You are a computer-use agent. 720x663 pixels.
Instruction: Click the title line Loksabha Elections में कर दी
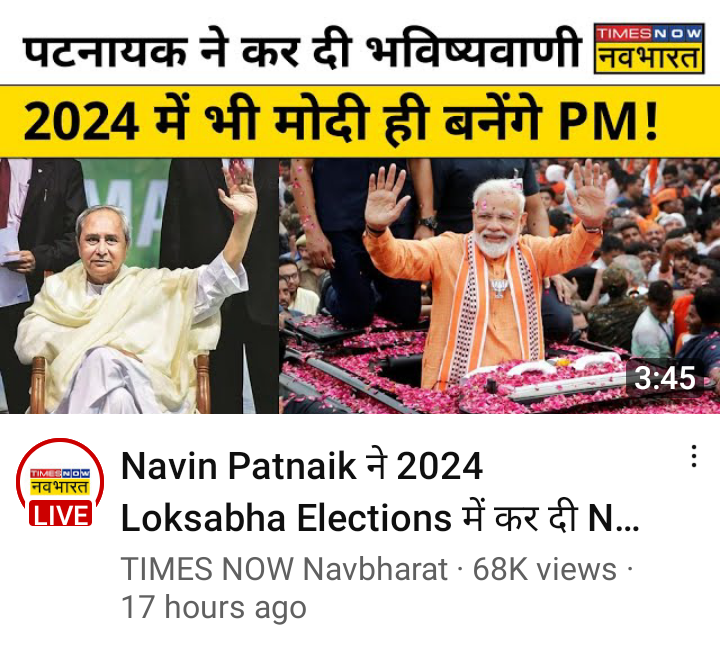tap(349, 518)
